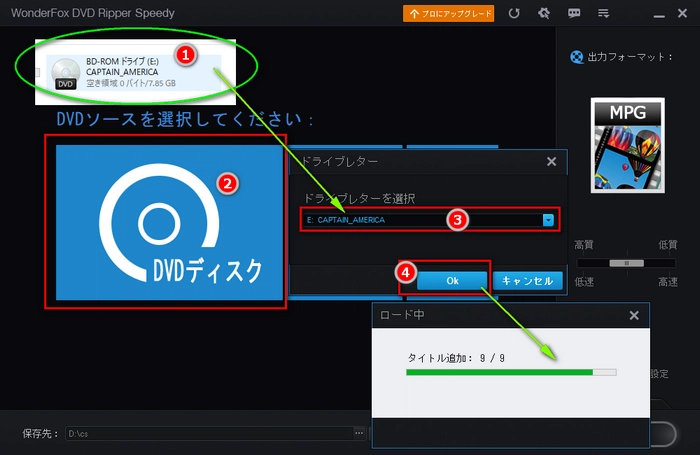Screen dimensions: 700x455
Task: Click the 保存先 output path field
Action: click(x=208, y=433)
